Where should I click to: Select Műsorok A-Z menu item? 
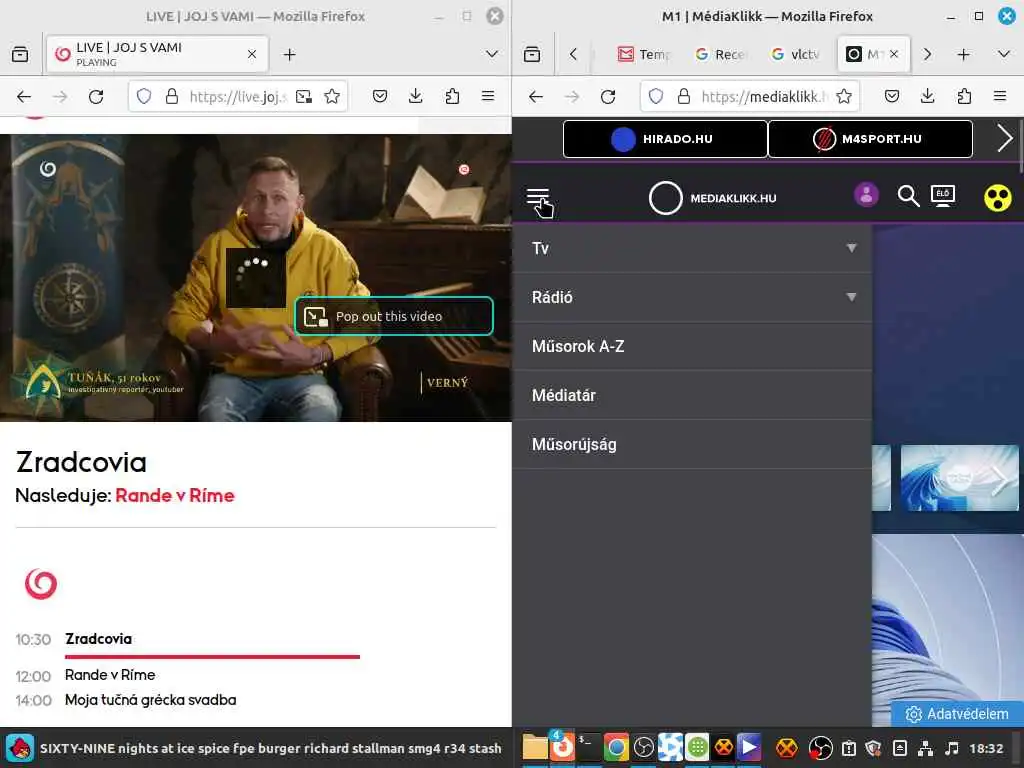point(692,346)
